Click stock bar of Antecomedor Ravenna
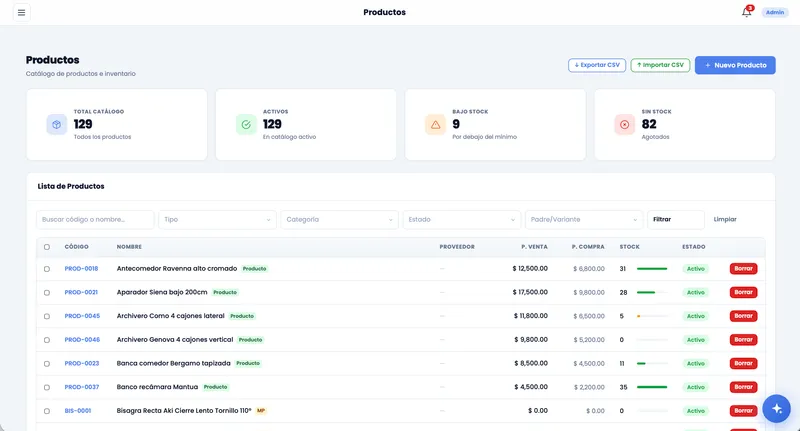800x431 pixels. tap(652, 269)
